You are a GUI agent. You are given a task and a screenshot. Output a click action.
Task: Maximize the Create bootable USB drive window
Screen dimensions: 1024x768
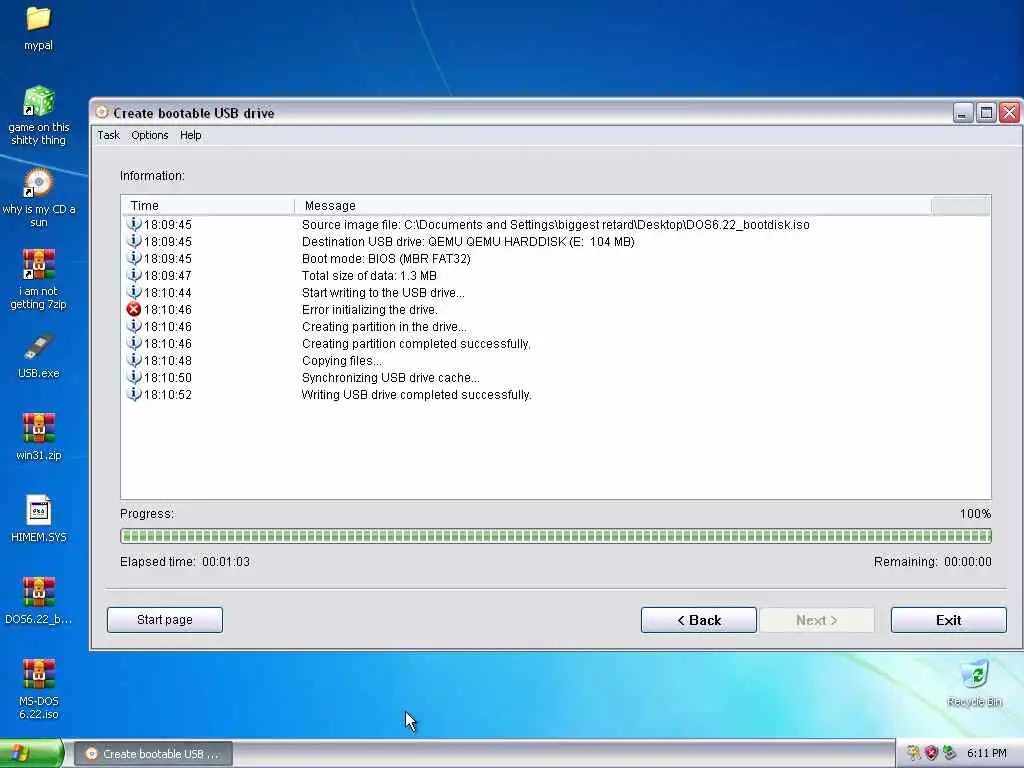coord(986,113)
